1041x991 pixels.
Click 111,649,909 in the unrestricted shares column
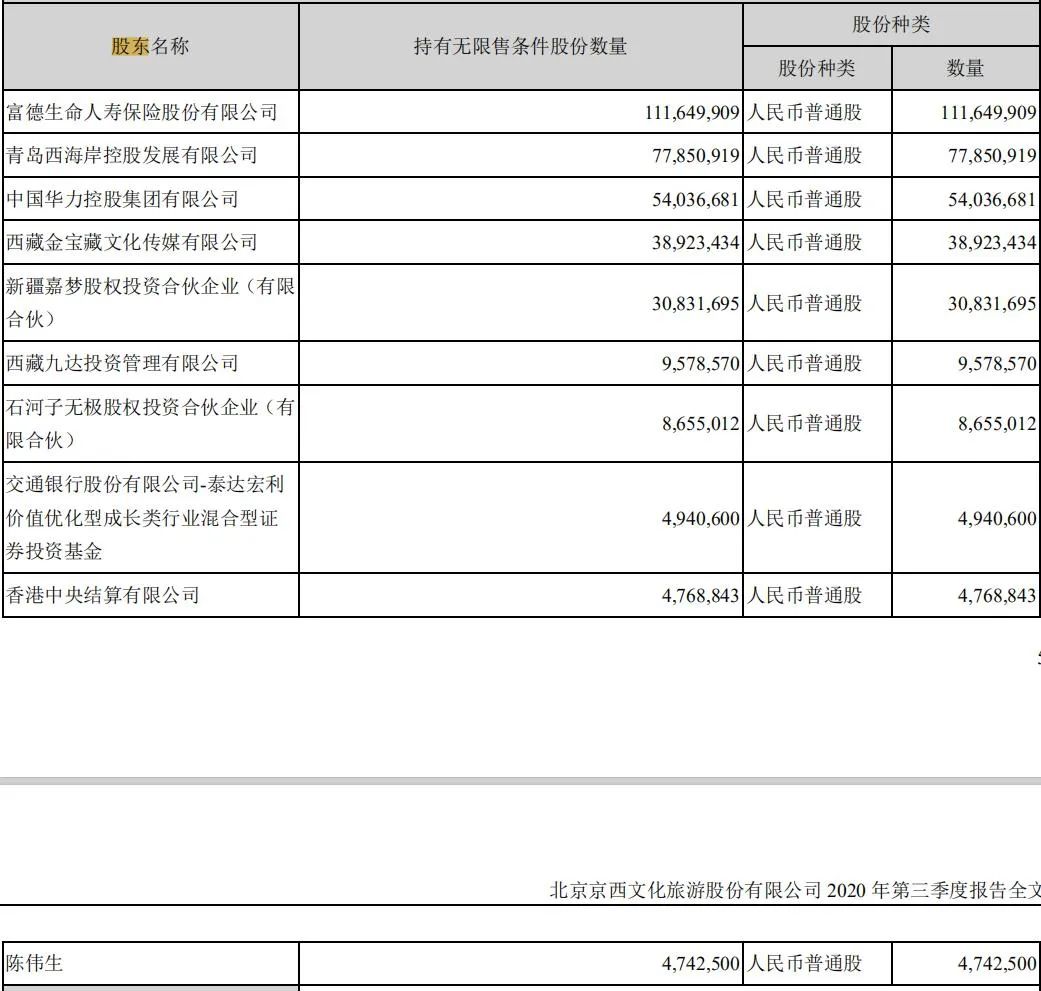pos(692,113)
